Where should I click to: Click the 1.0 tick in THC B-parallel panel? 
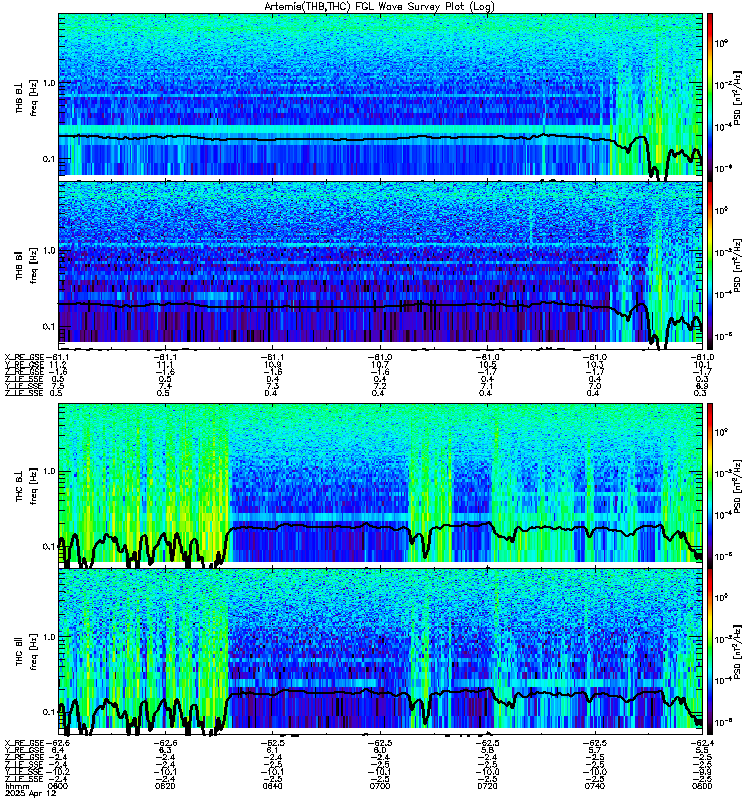pyautogui.click(x=48, y=637)
